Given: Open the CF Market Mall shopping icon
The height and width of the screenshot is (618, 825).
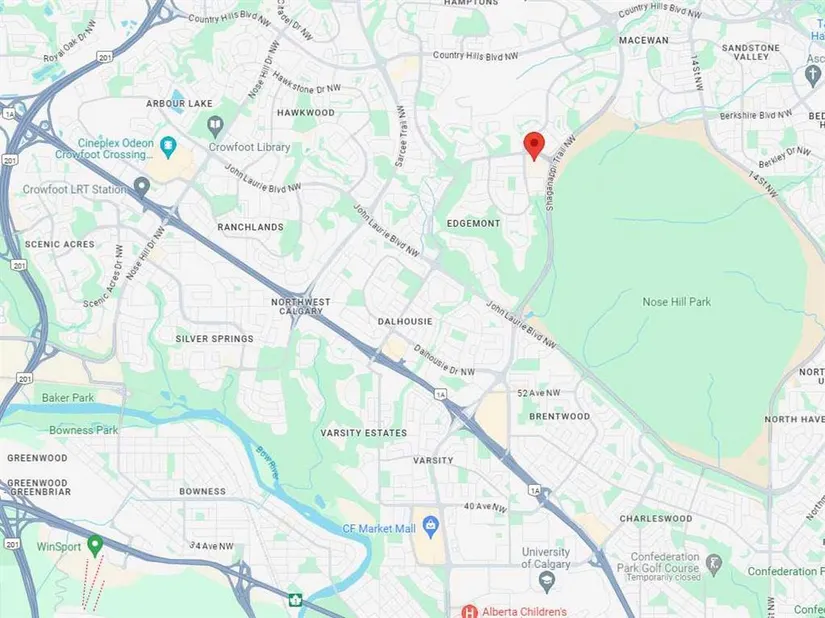Looking at the screenshot, I should (x=431, y=528).
